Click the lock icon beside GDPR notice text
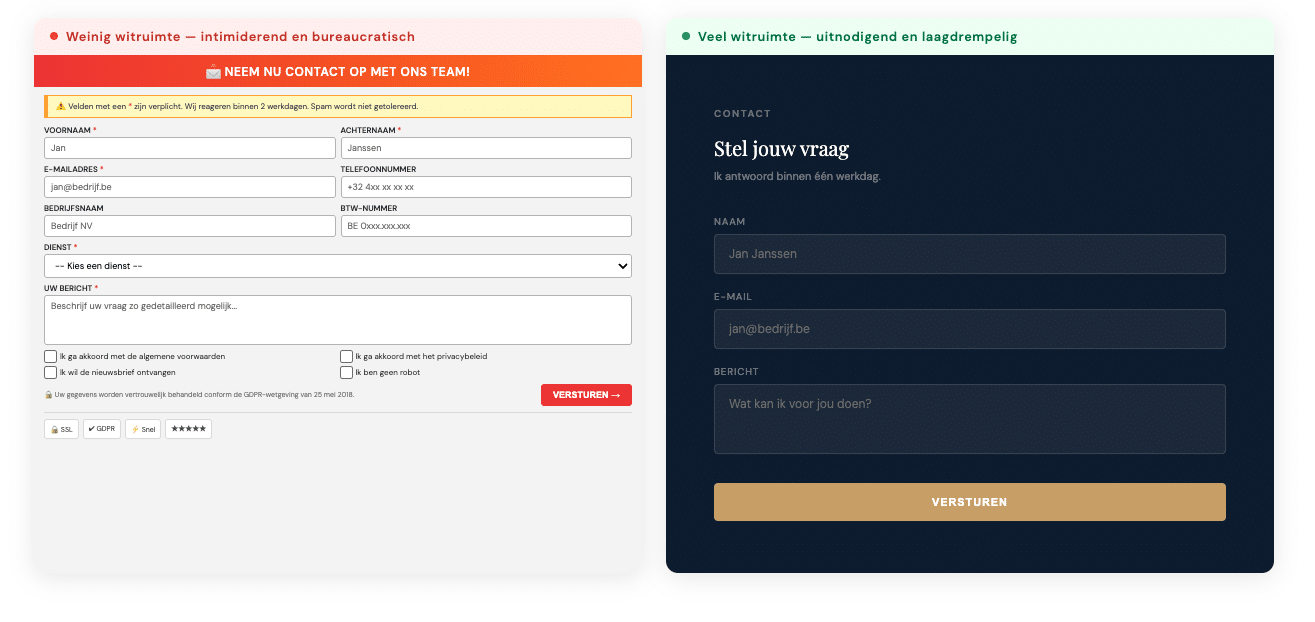The image size is (1315, 622). (48, 395)
